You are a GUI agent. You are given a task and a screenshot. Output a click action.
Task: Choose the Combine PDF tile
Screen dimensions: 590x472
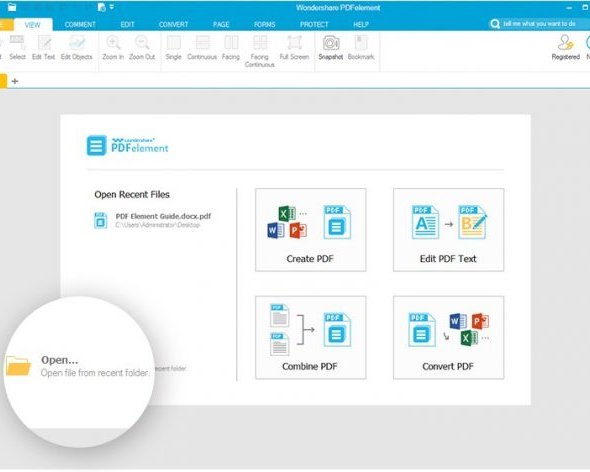[310, 337]
